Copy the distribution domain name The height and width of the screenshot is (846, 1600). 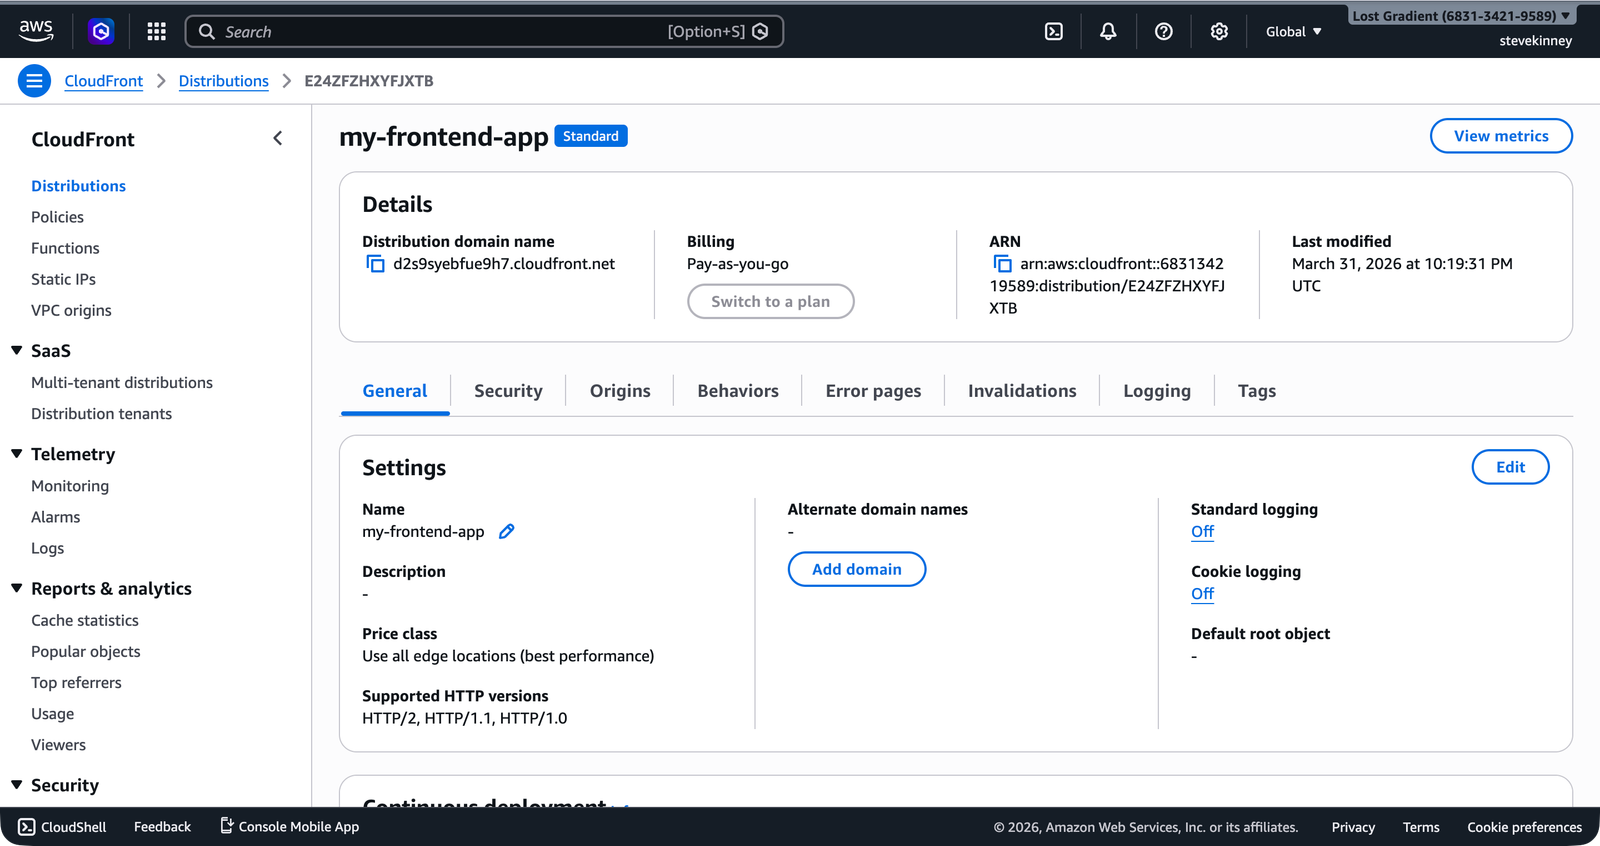pos(375,264)
